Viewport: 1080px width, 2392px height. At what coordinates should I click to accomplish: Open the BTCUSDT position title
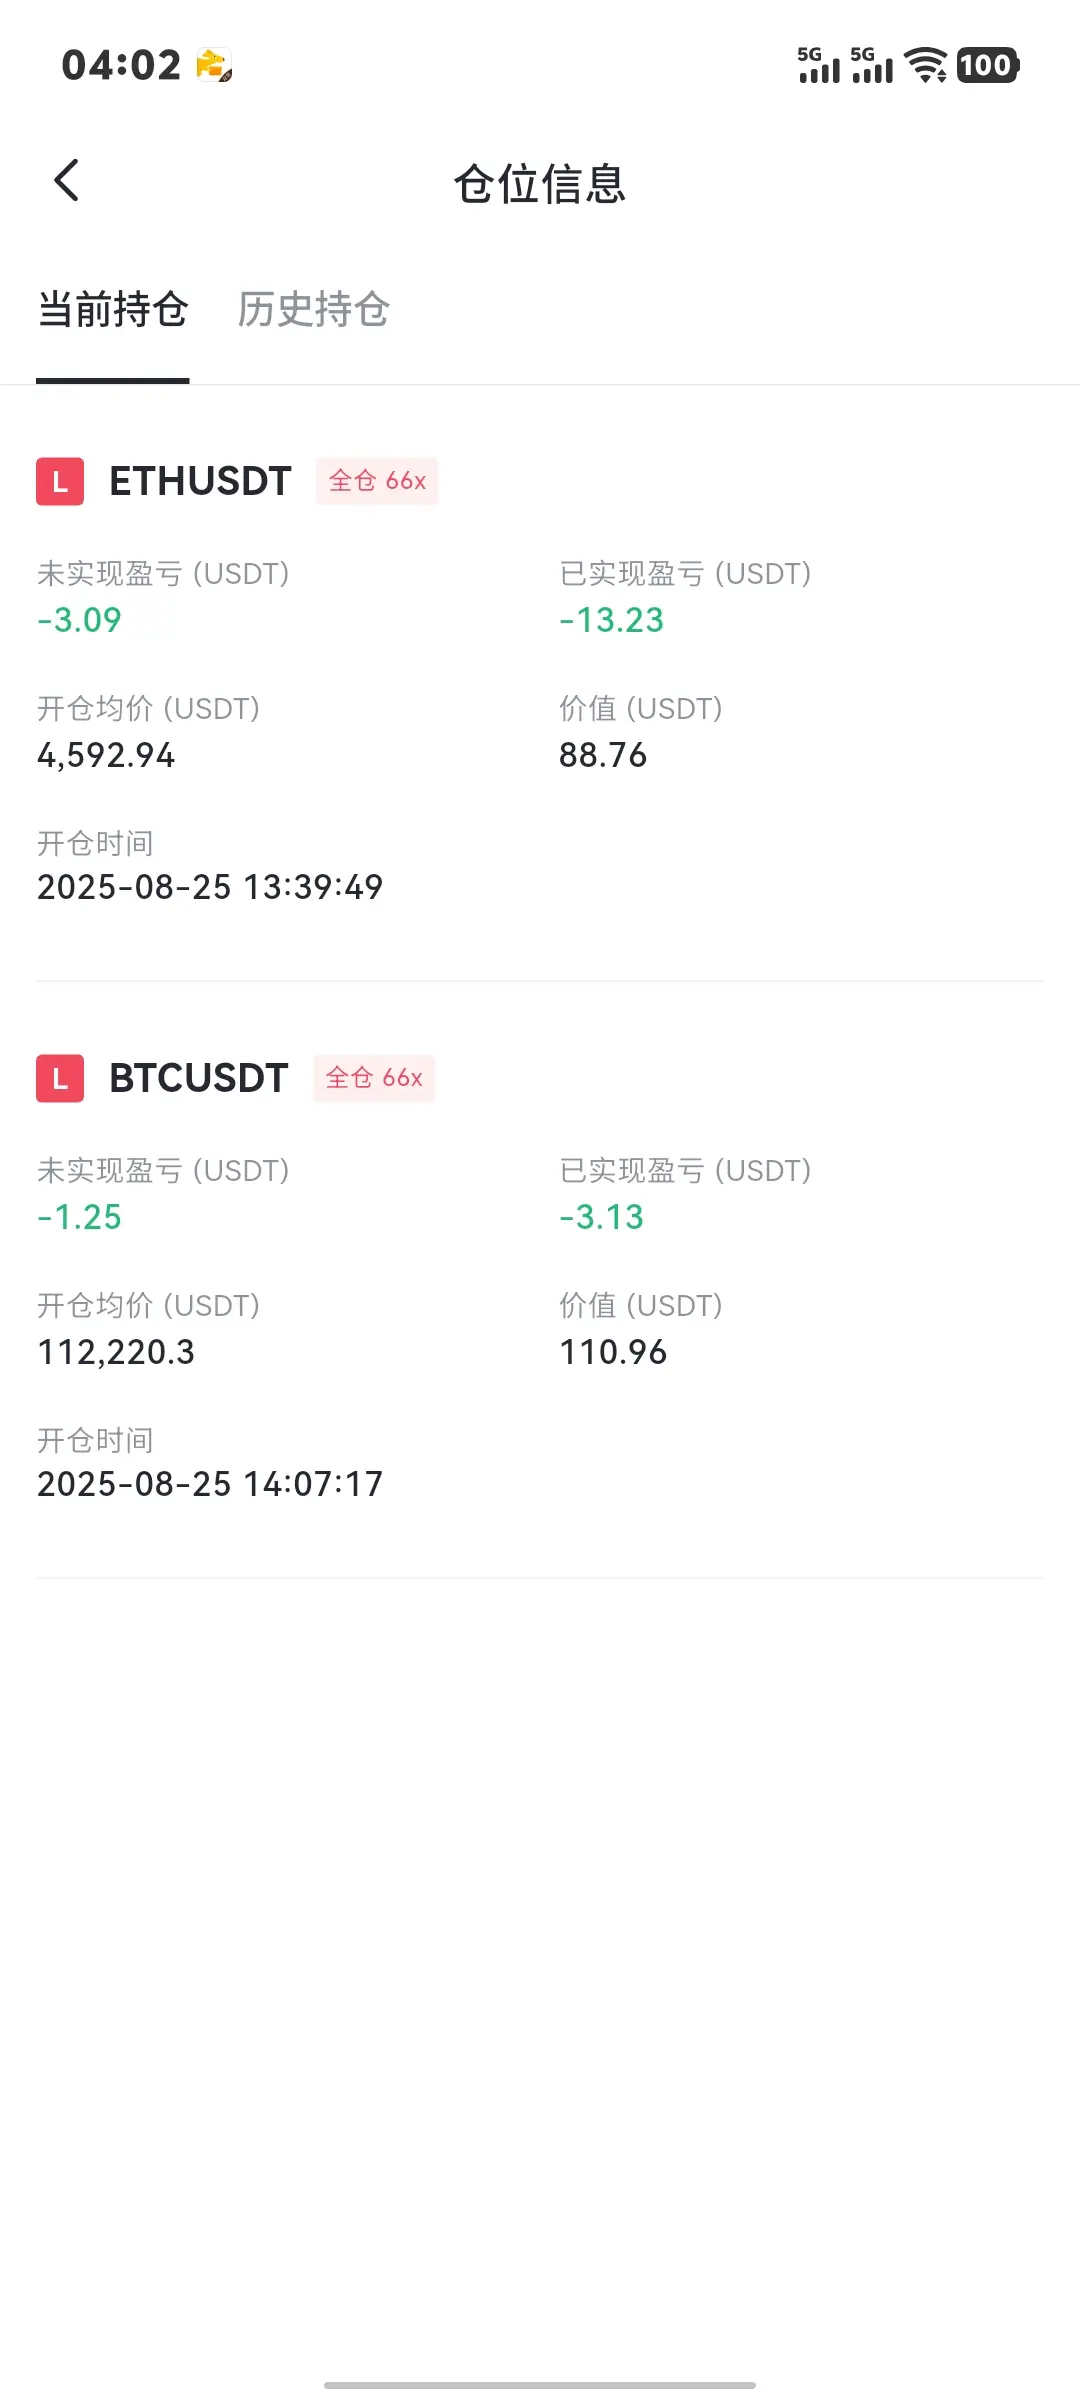pyautogui.click(x=199, y=1078)
